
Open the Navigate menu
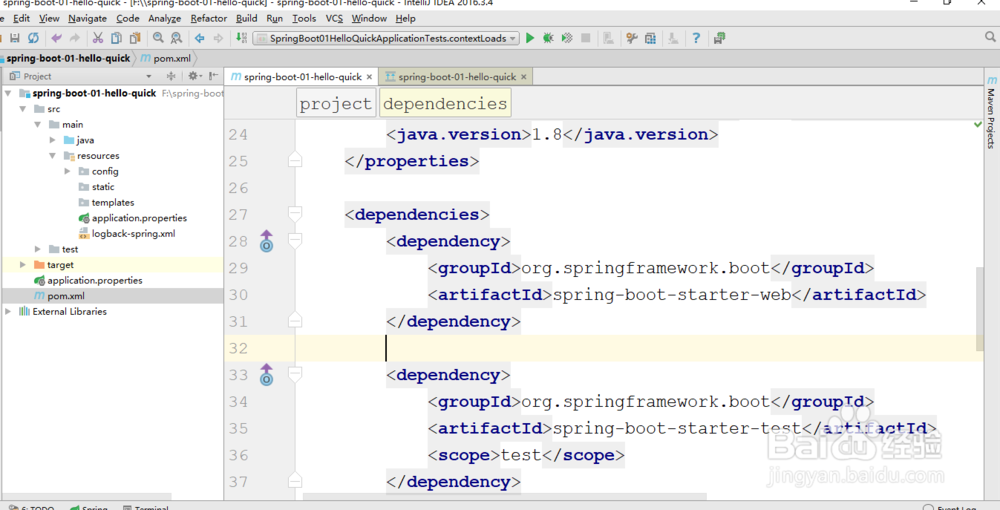(x=87, y=18)
